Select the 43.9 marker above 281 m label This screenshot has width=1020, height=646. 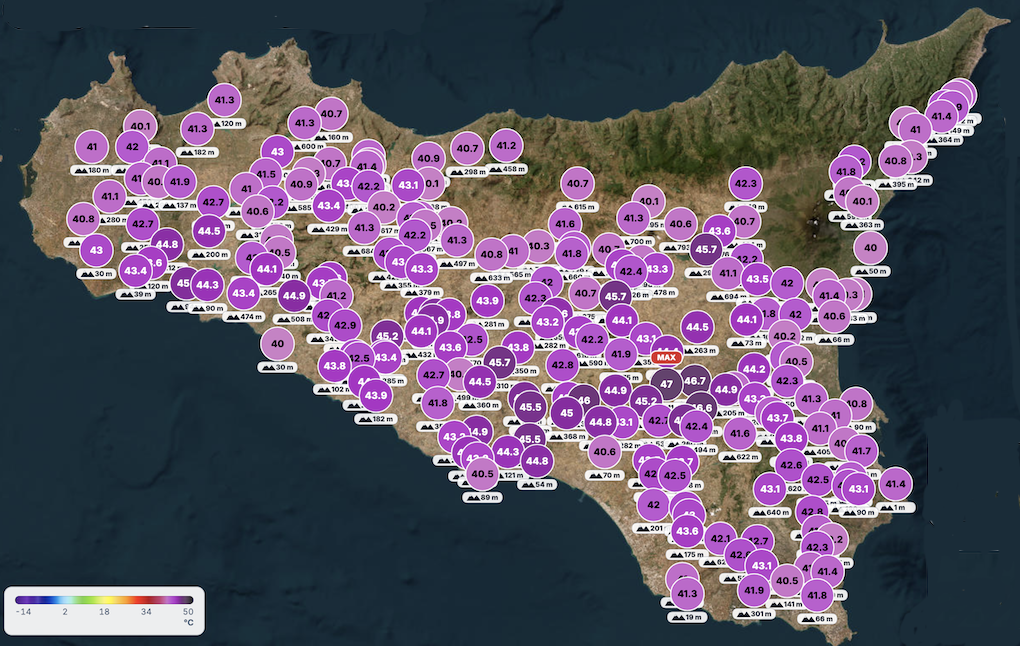[487, 301]
